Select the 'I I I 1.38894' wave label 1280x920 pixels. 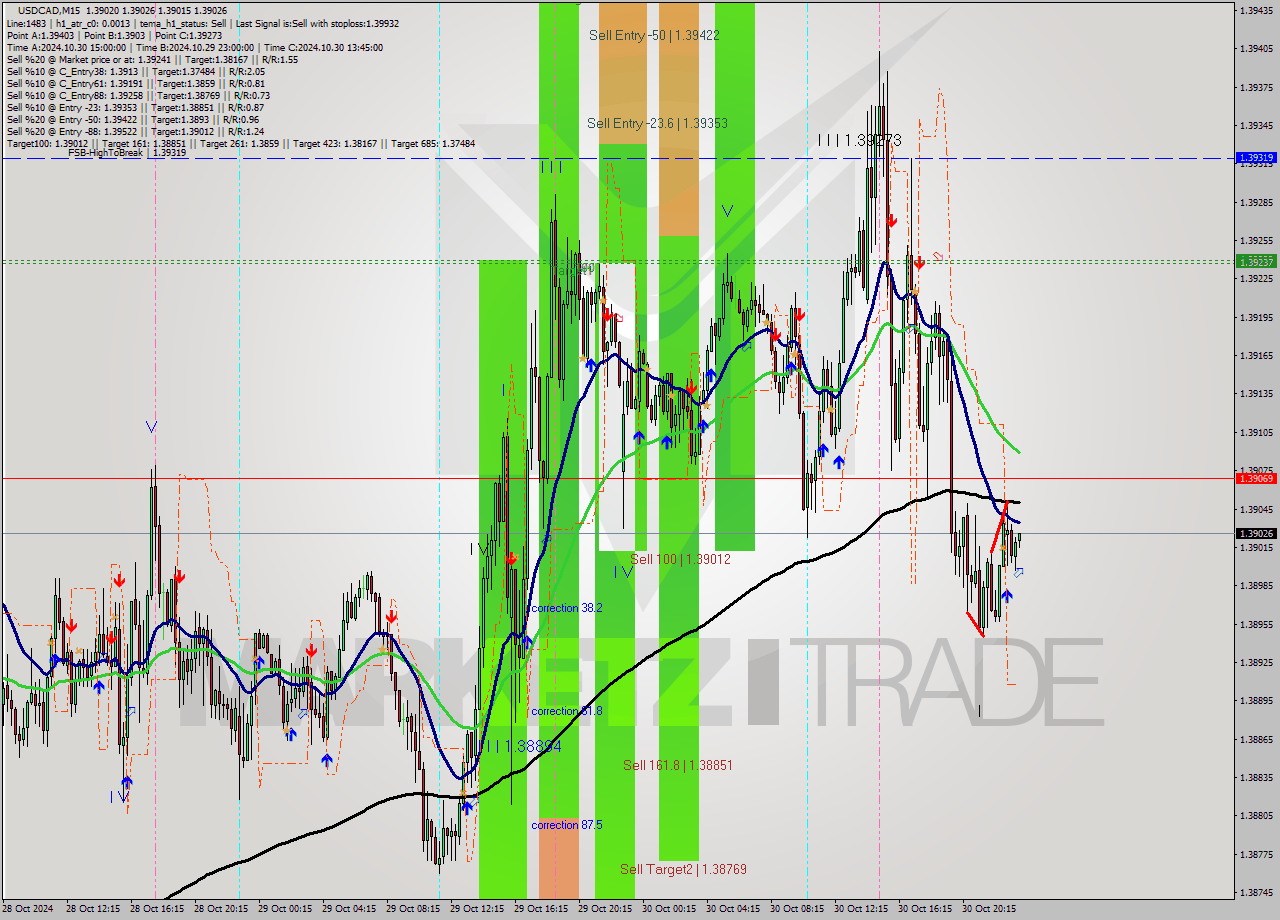pos(520,746)
